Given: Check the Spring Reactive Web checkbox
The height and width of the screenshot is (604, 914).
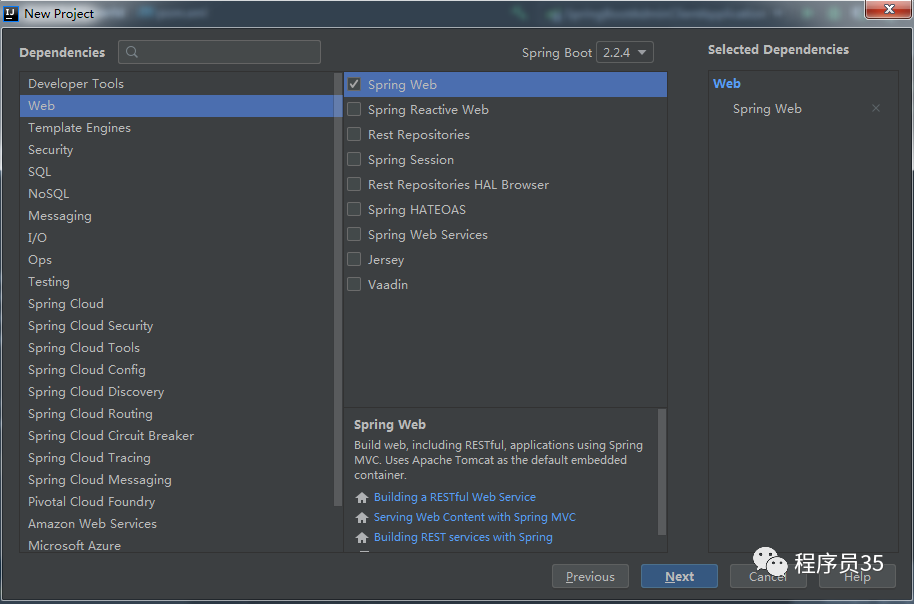Looking at the screenshot, I should tap(354, 110).
